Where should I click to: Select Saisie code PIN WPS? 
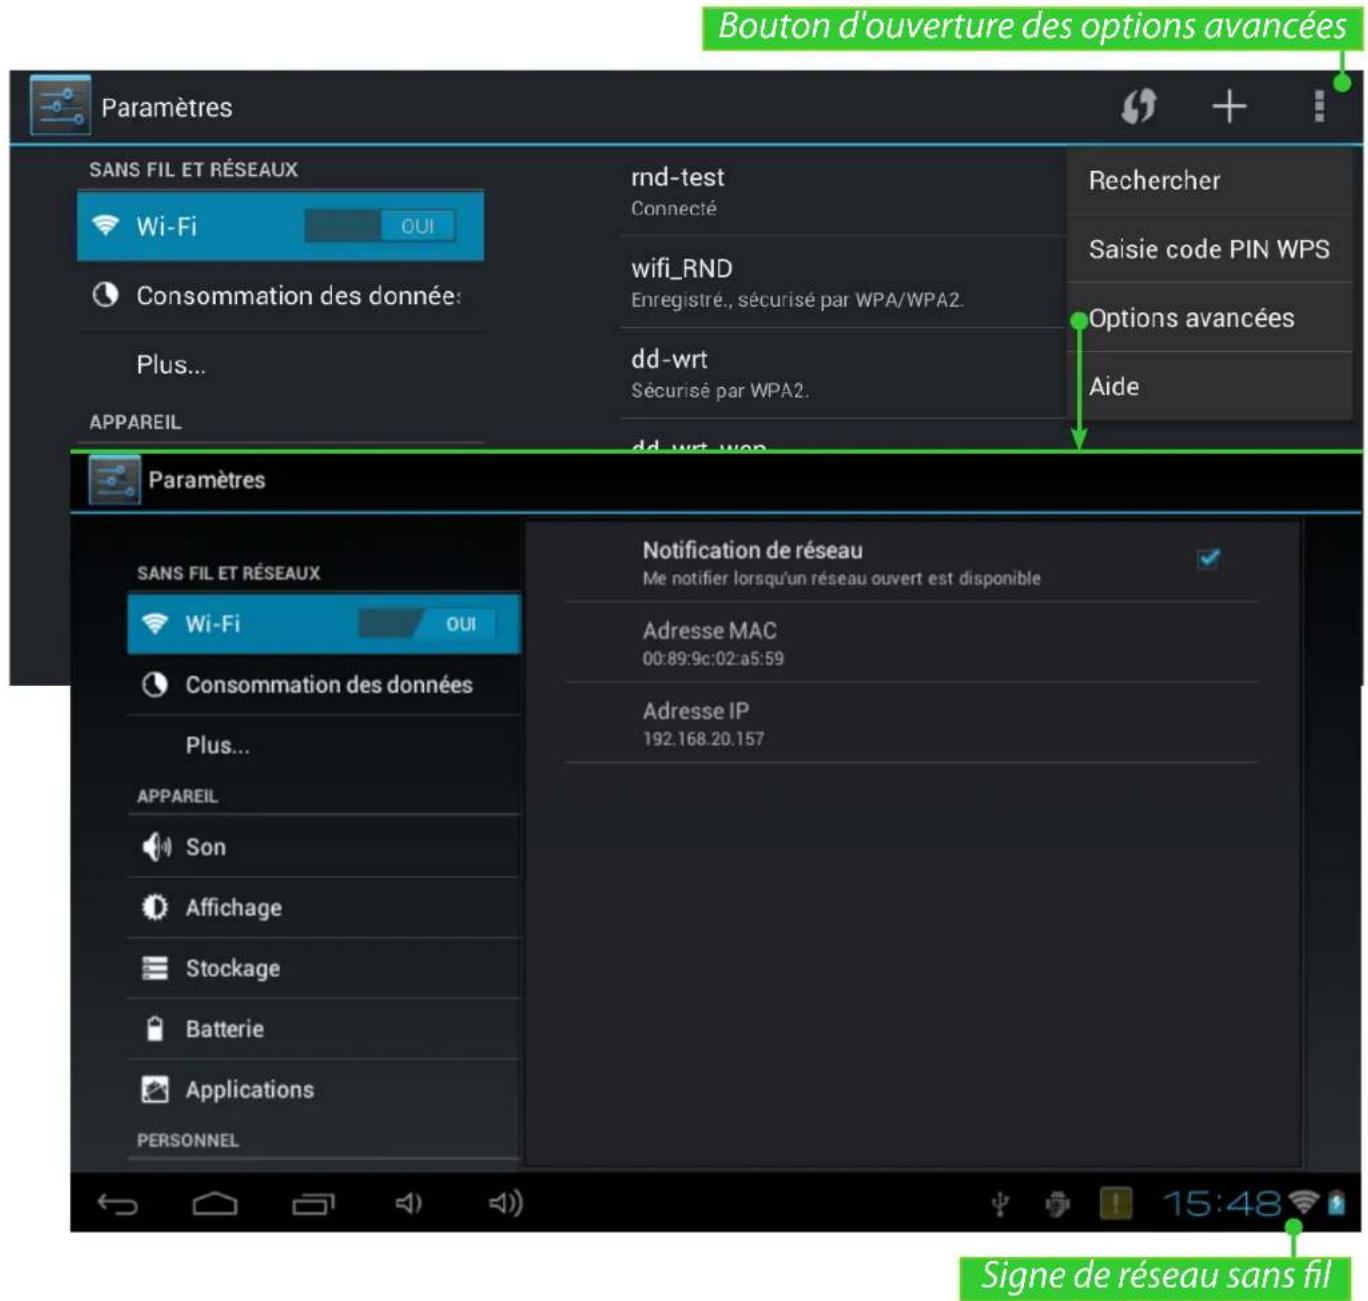point(1209,249)
